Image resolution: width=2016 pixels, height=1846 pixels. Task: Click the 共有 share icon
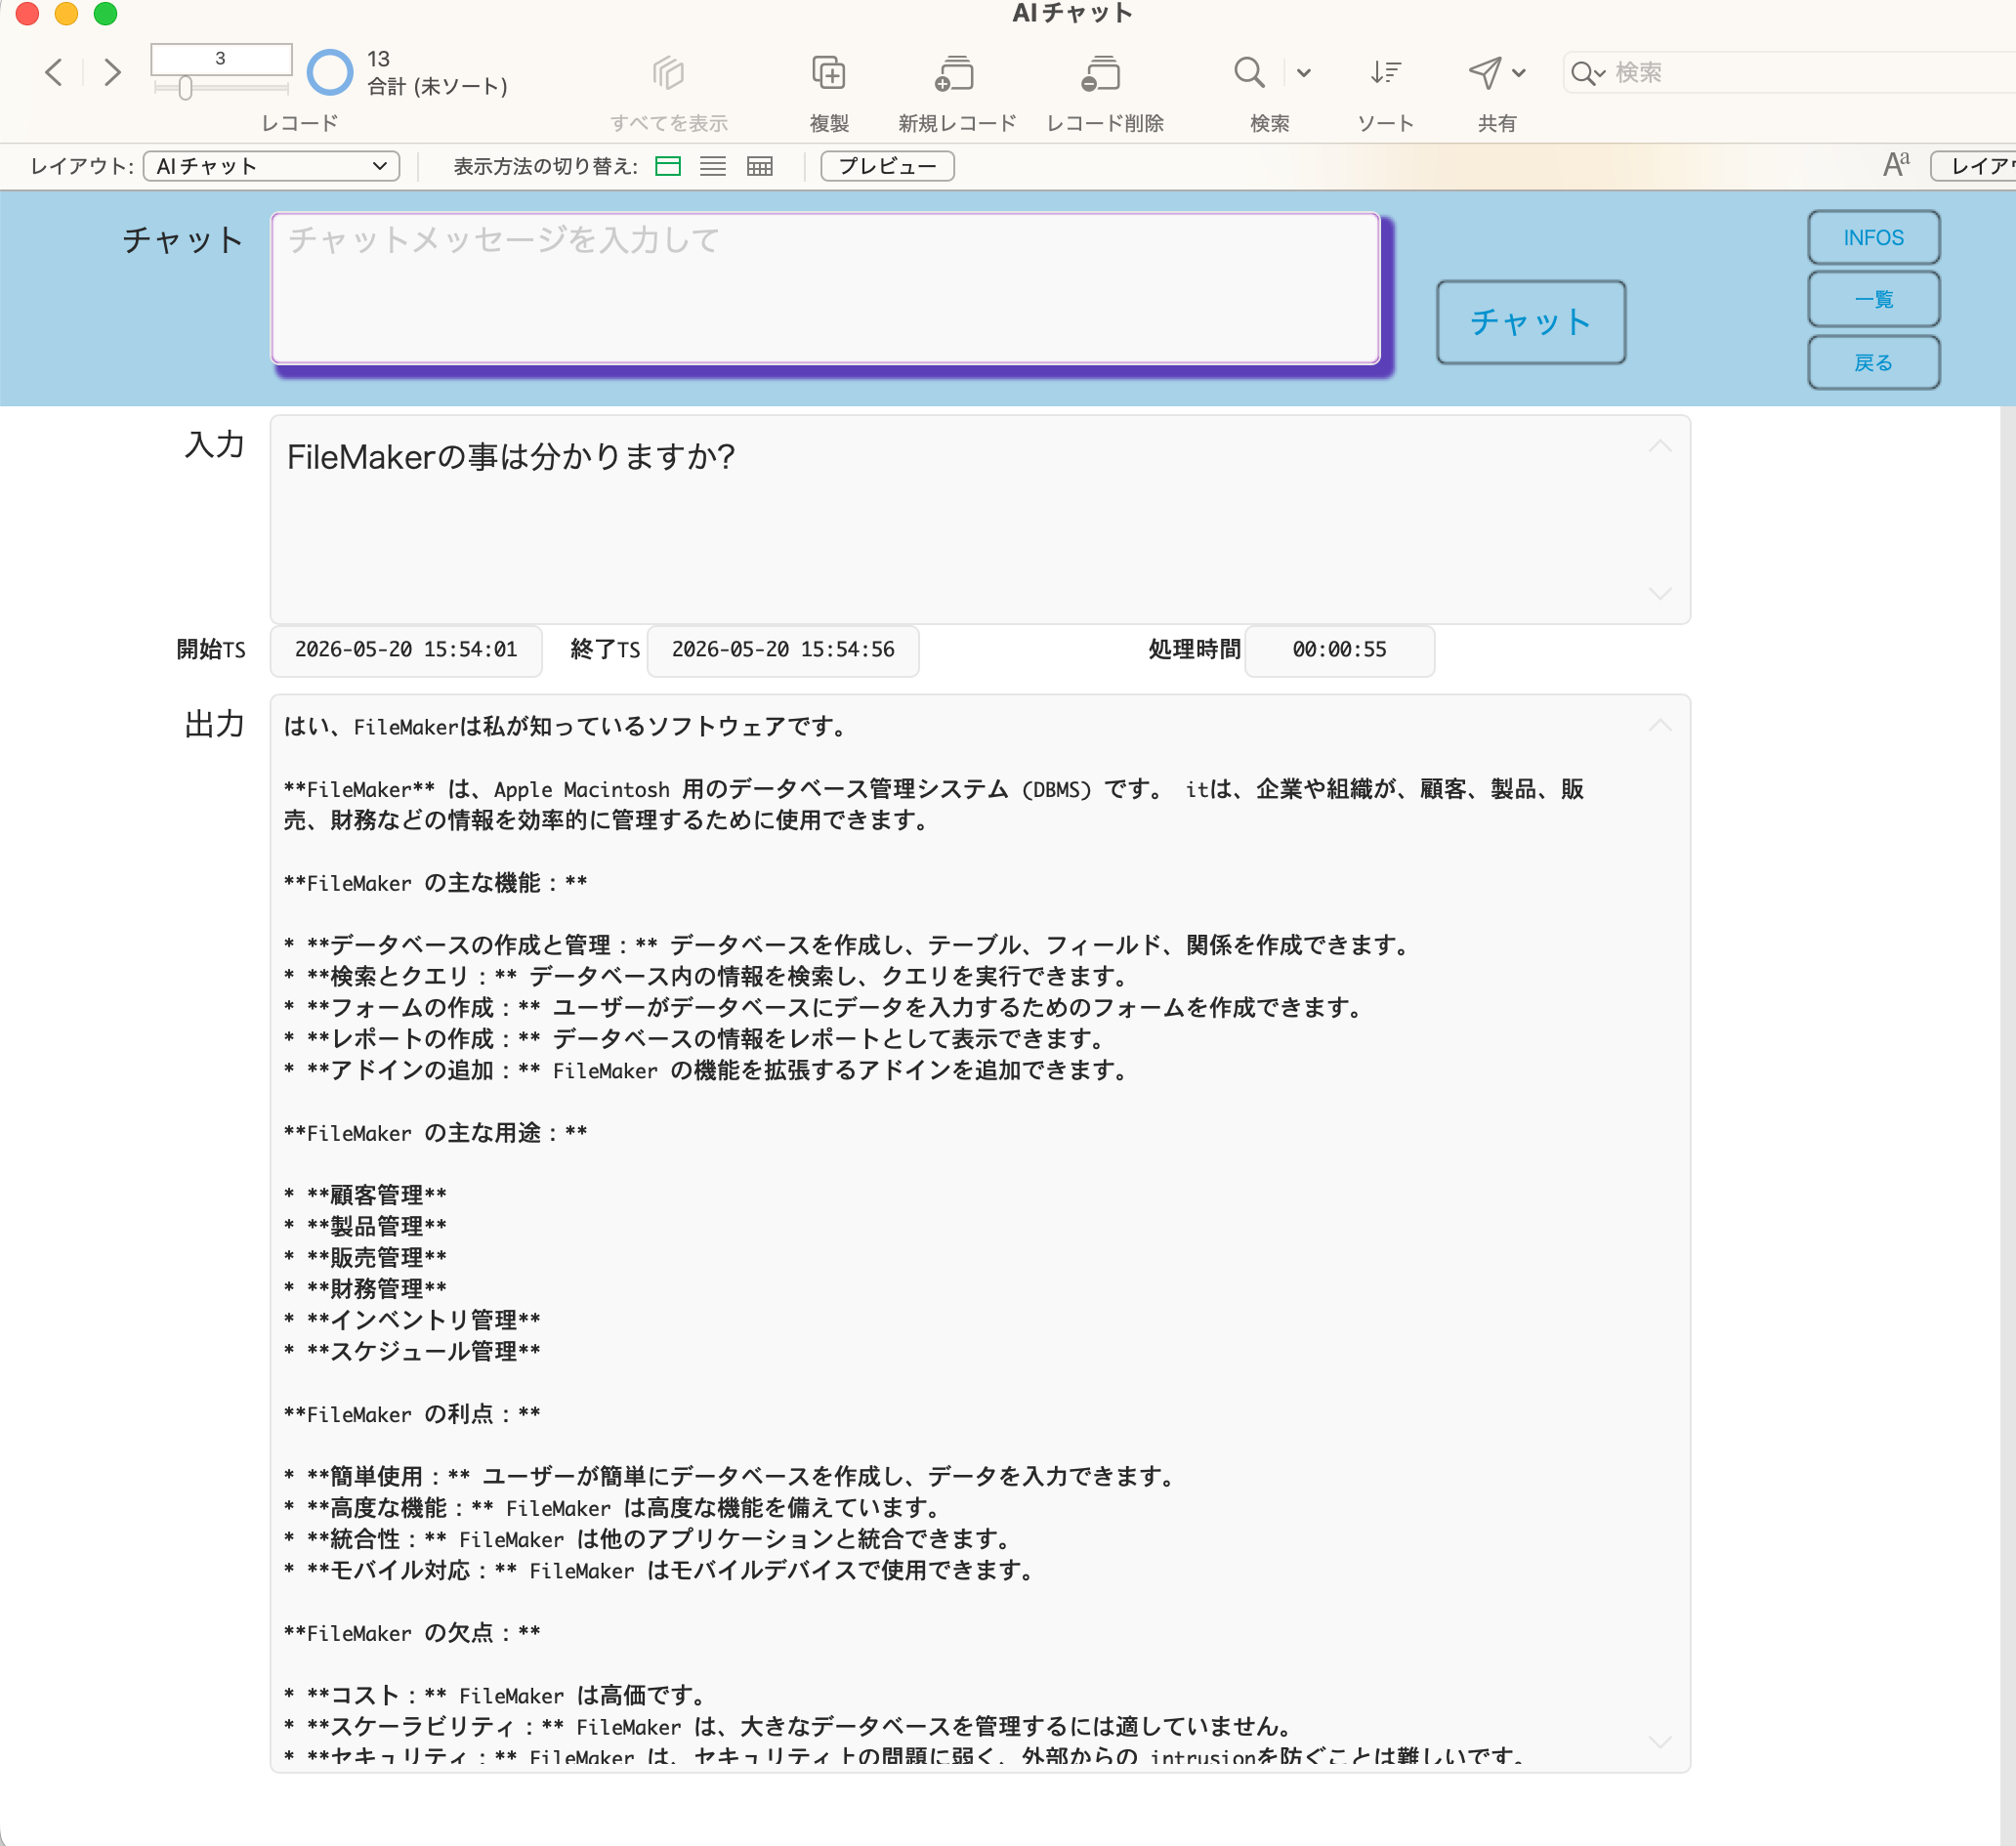[1484, 72]
